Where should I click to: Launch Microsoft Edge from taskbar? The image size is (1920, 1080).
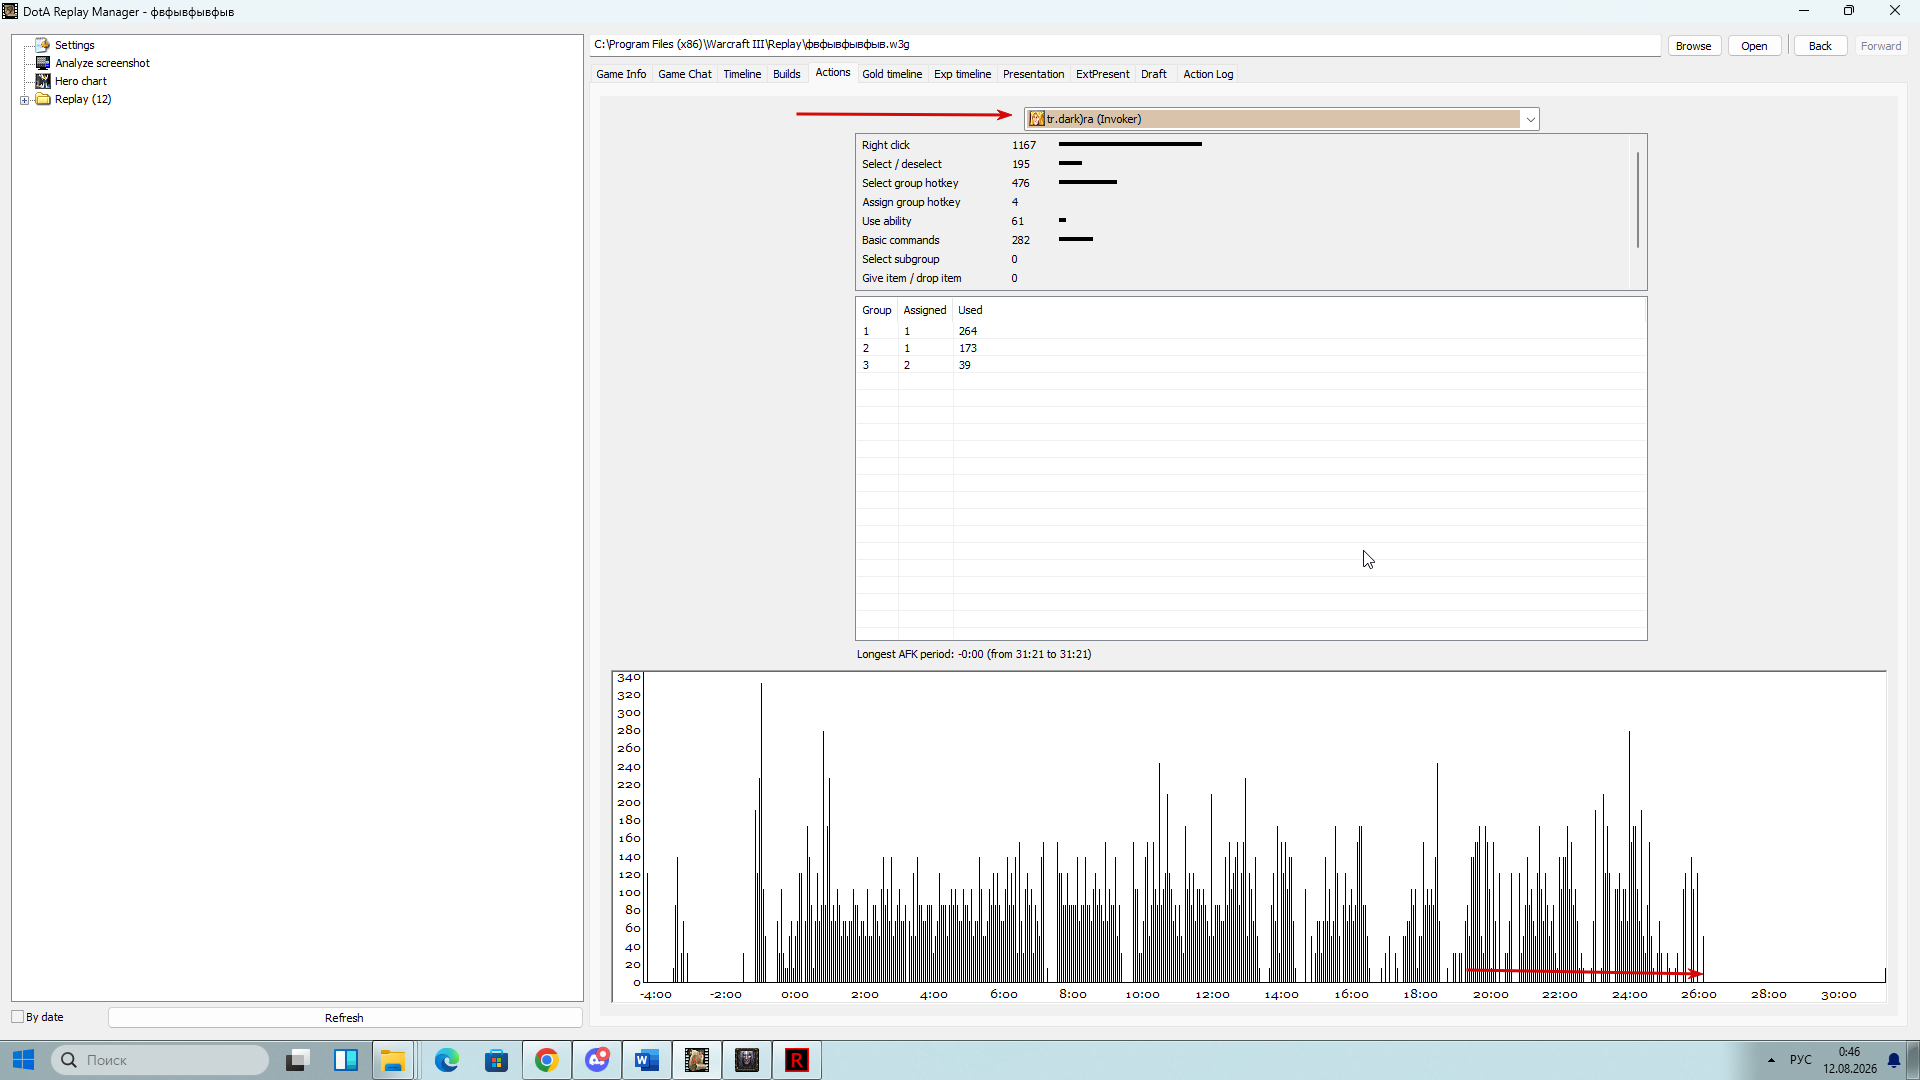point(446,1060)
